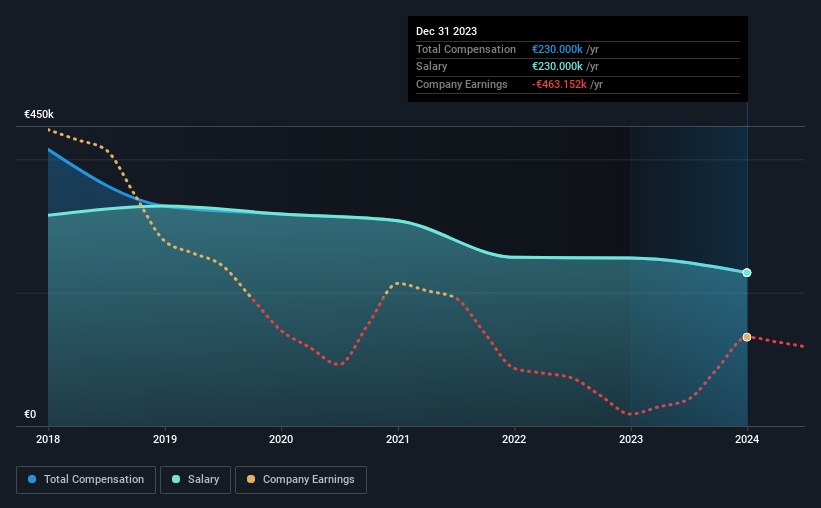Click the 2023 x-axis label
Image resolution: width=821 pixels, height=508 pixels.
tap(631, 439)
